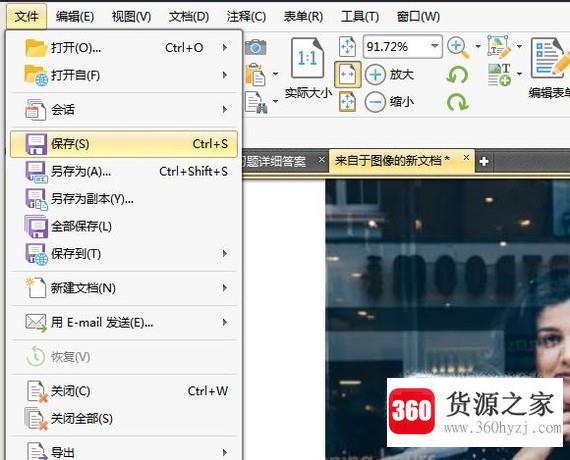This screenshot has height=460, width=570.
Task: Open the paste icon dropdown arrow
Action: [276, 74]
